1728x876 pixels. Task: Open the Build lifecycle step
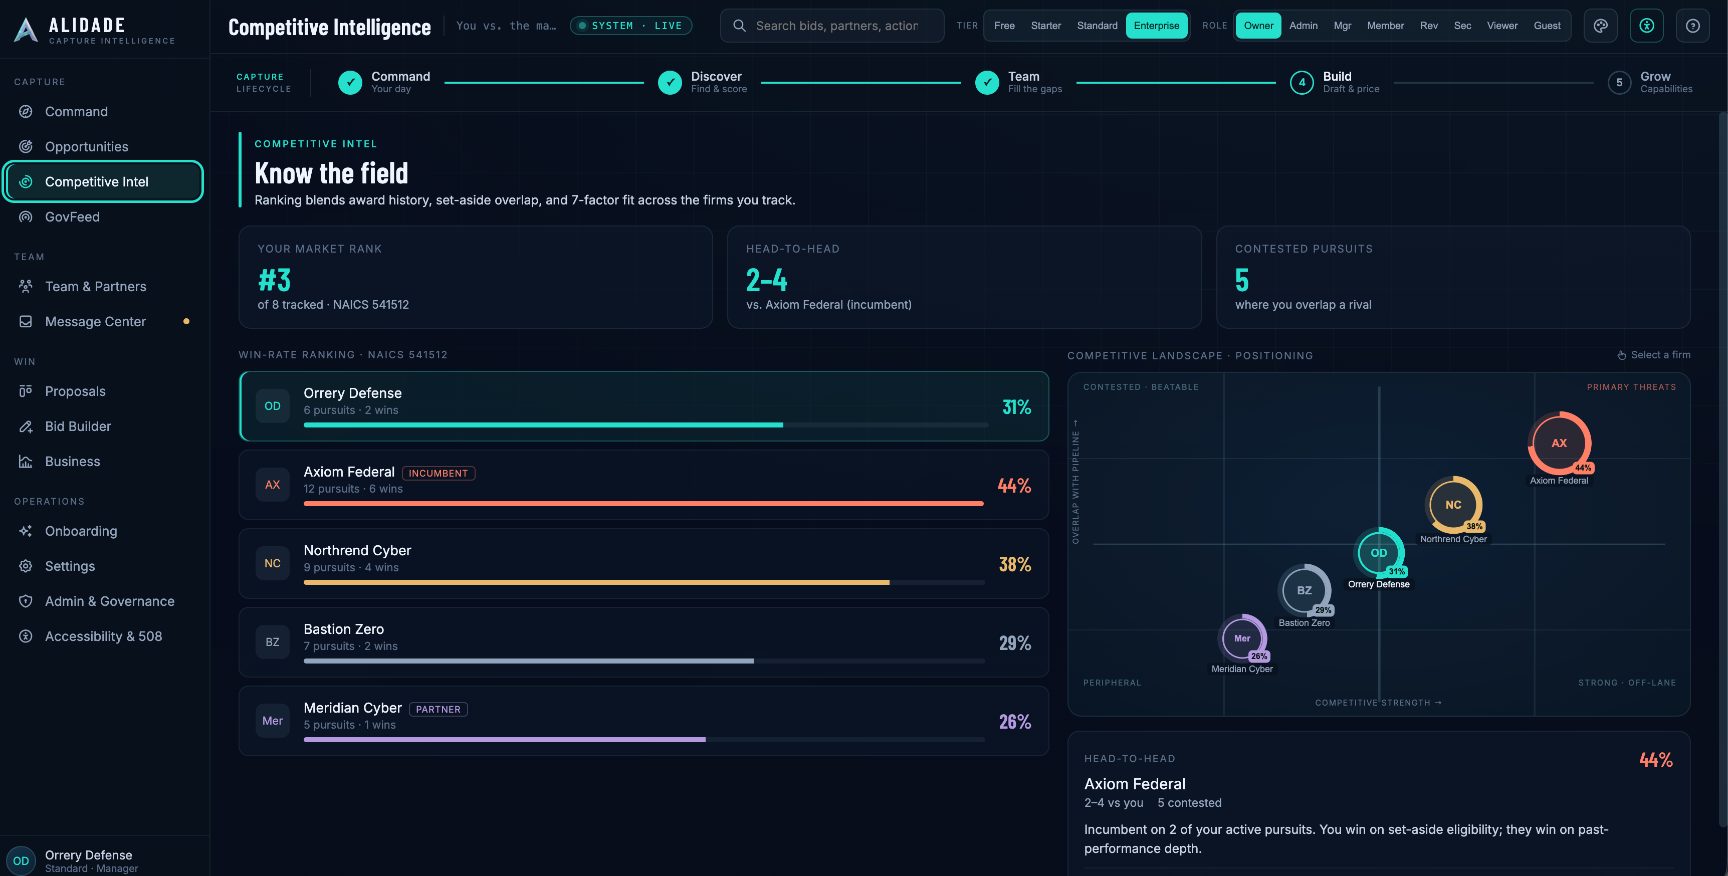[x=1335, y=82]
